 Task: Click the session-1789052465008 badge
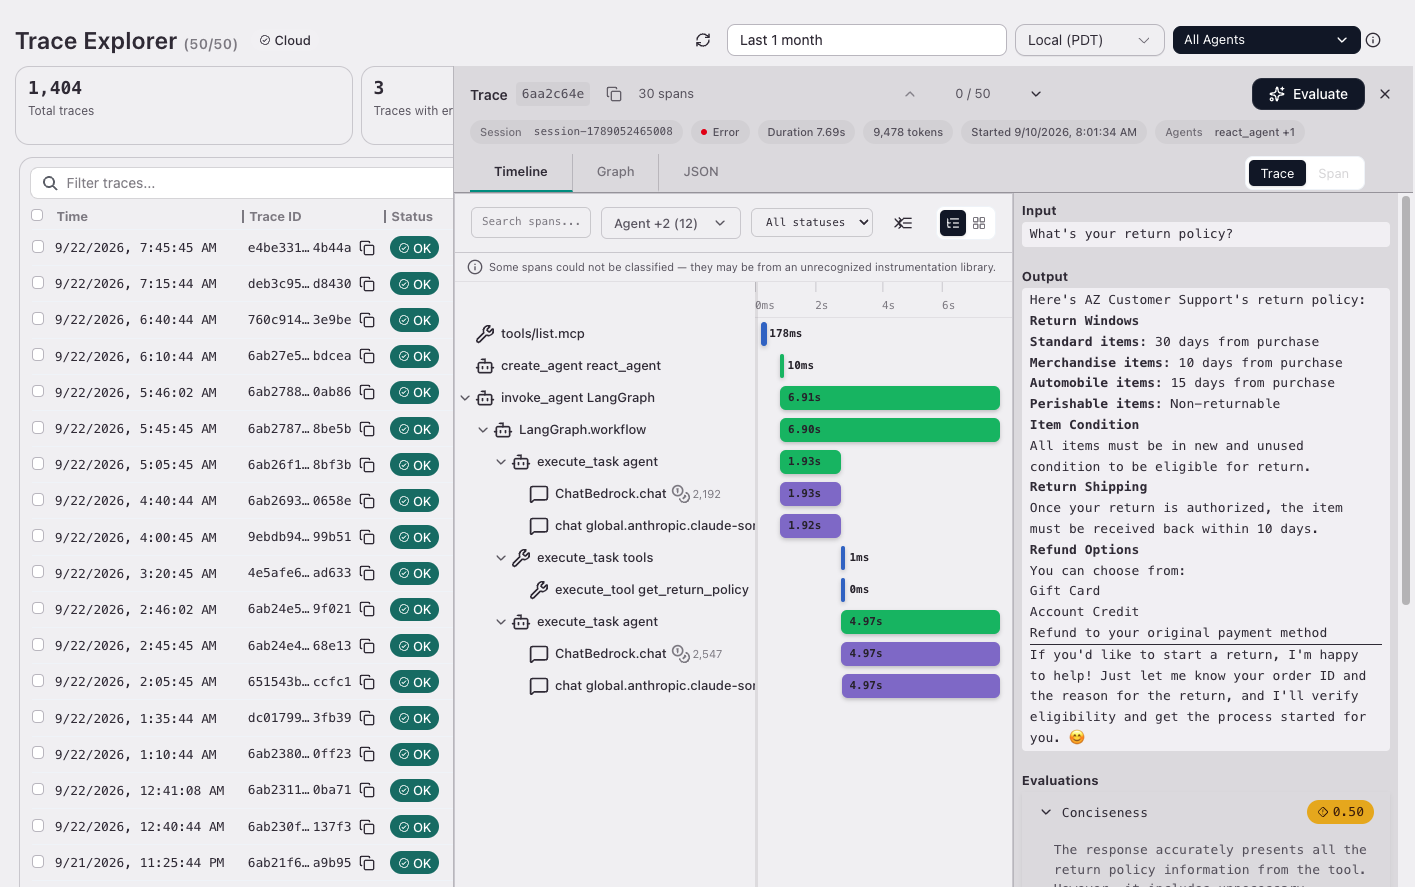577,132
